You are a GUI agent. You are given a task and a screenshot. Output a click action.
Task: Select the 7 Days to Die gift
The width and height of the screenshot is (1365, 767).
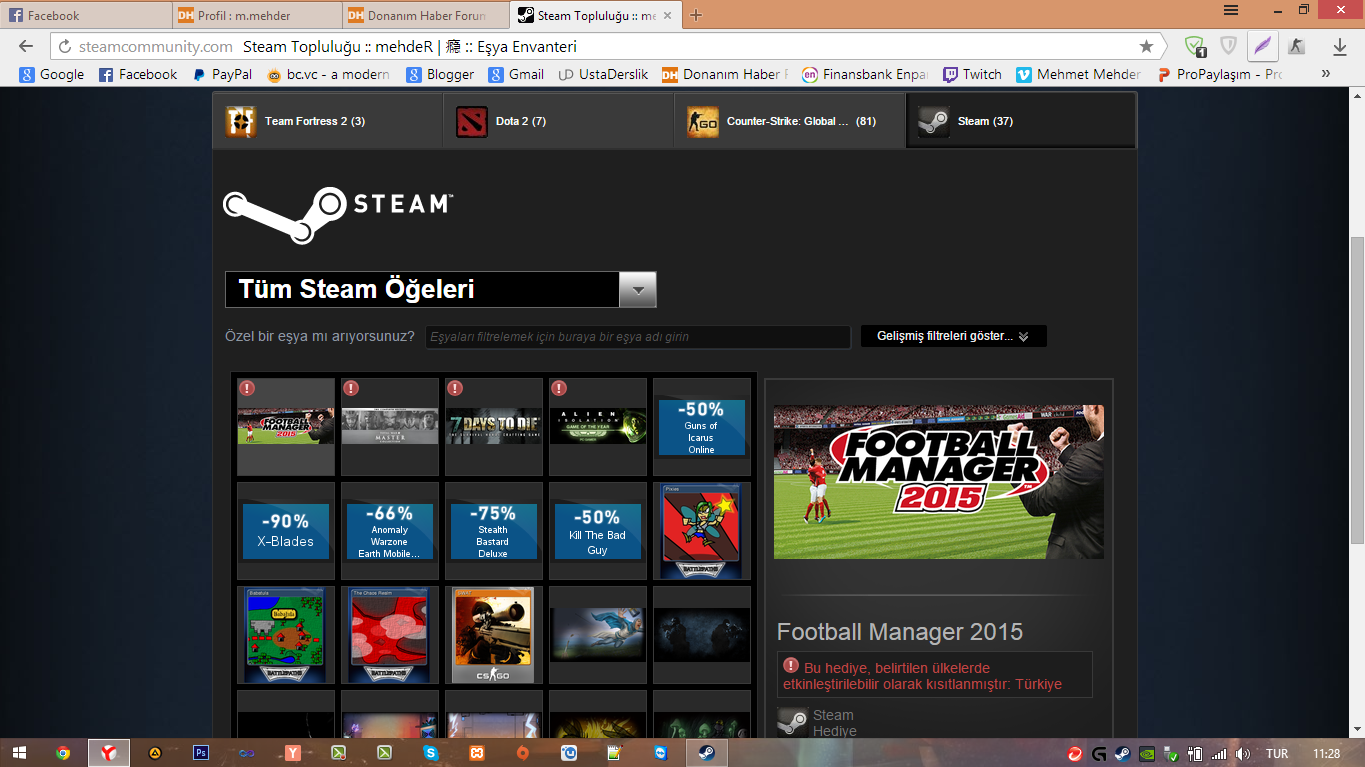coord(494,426)
